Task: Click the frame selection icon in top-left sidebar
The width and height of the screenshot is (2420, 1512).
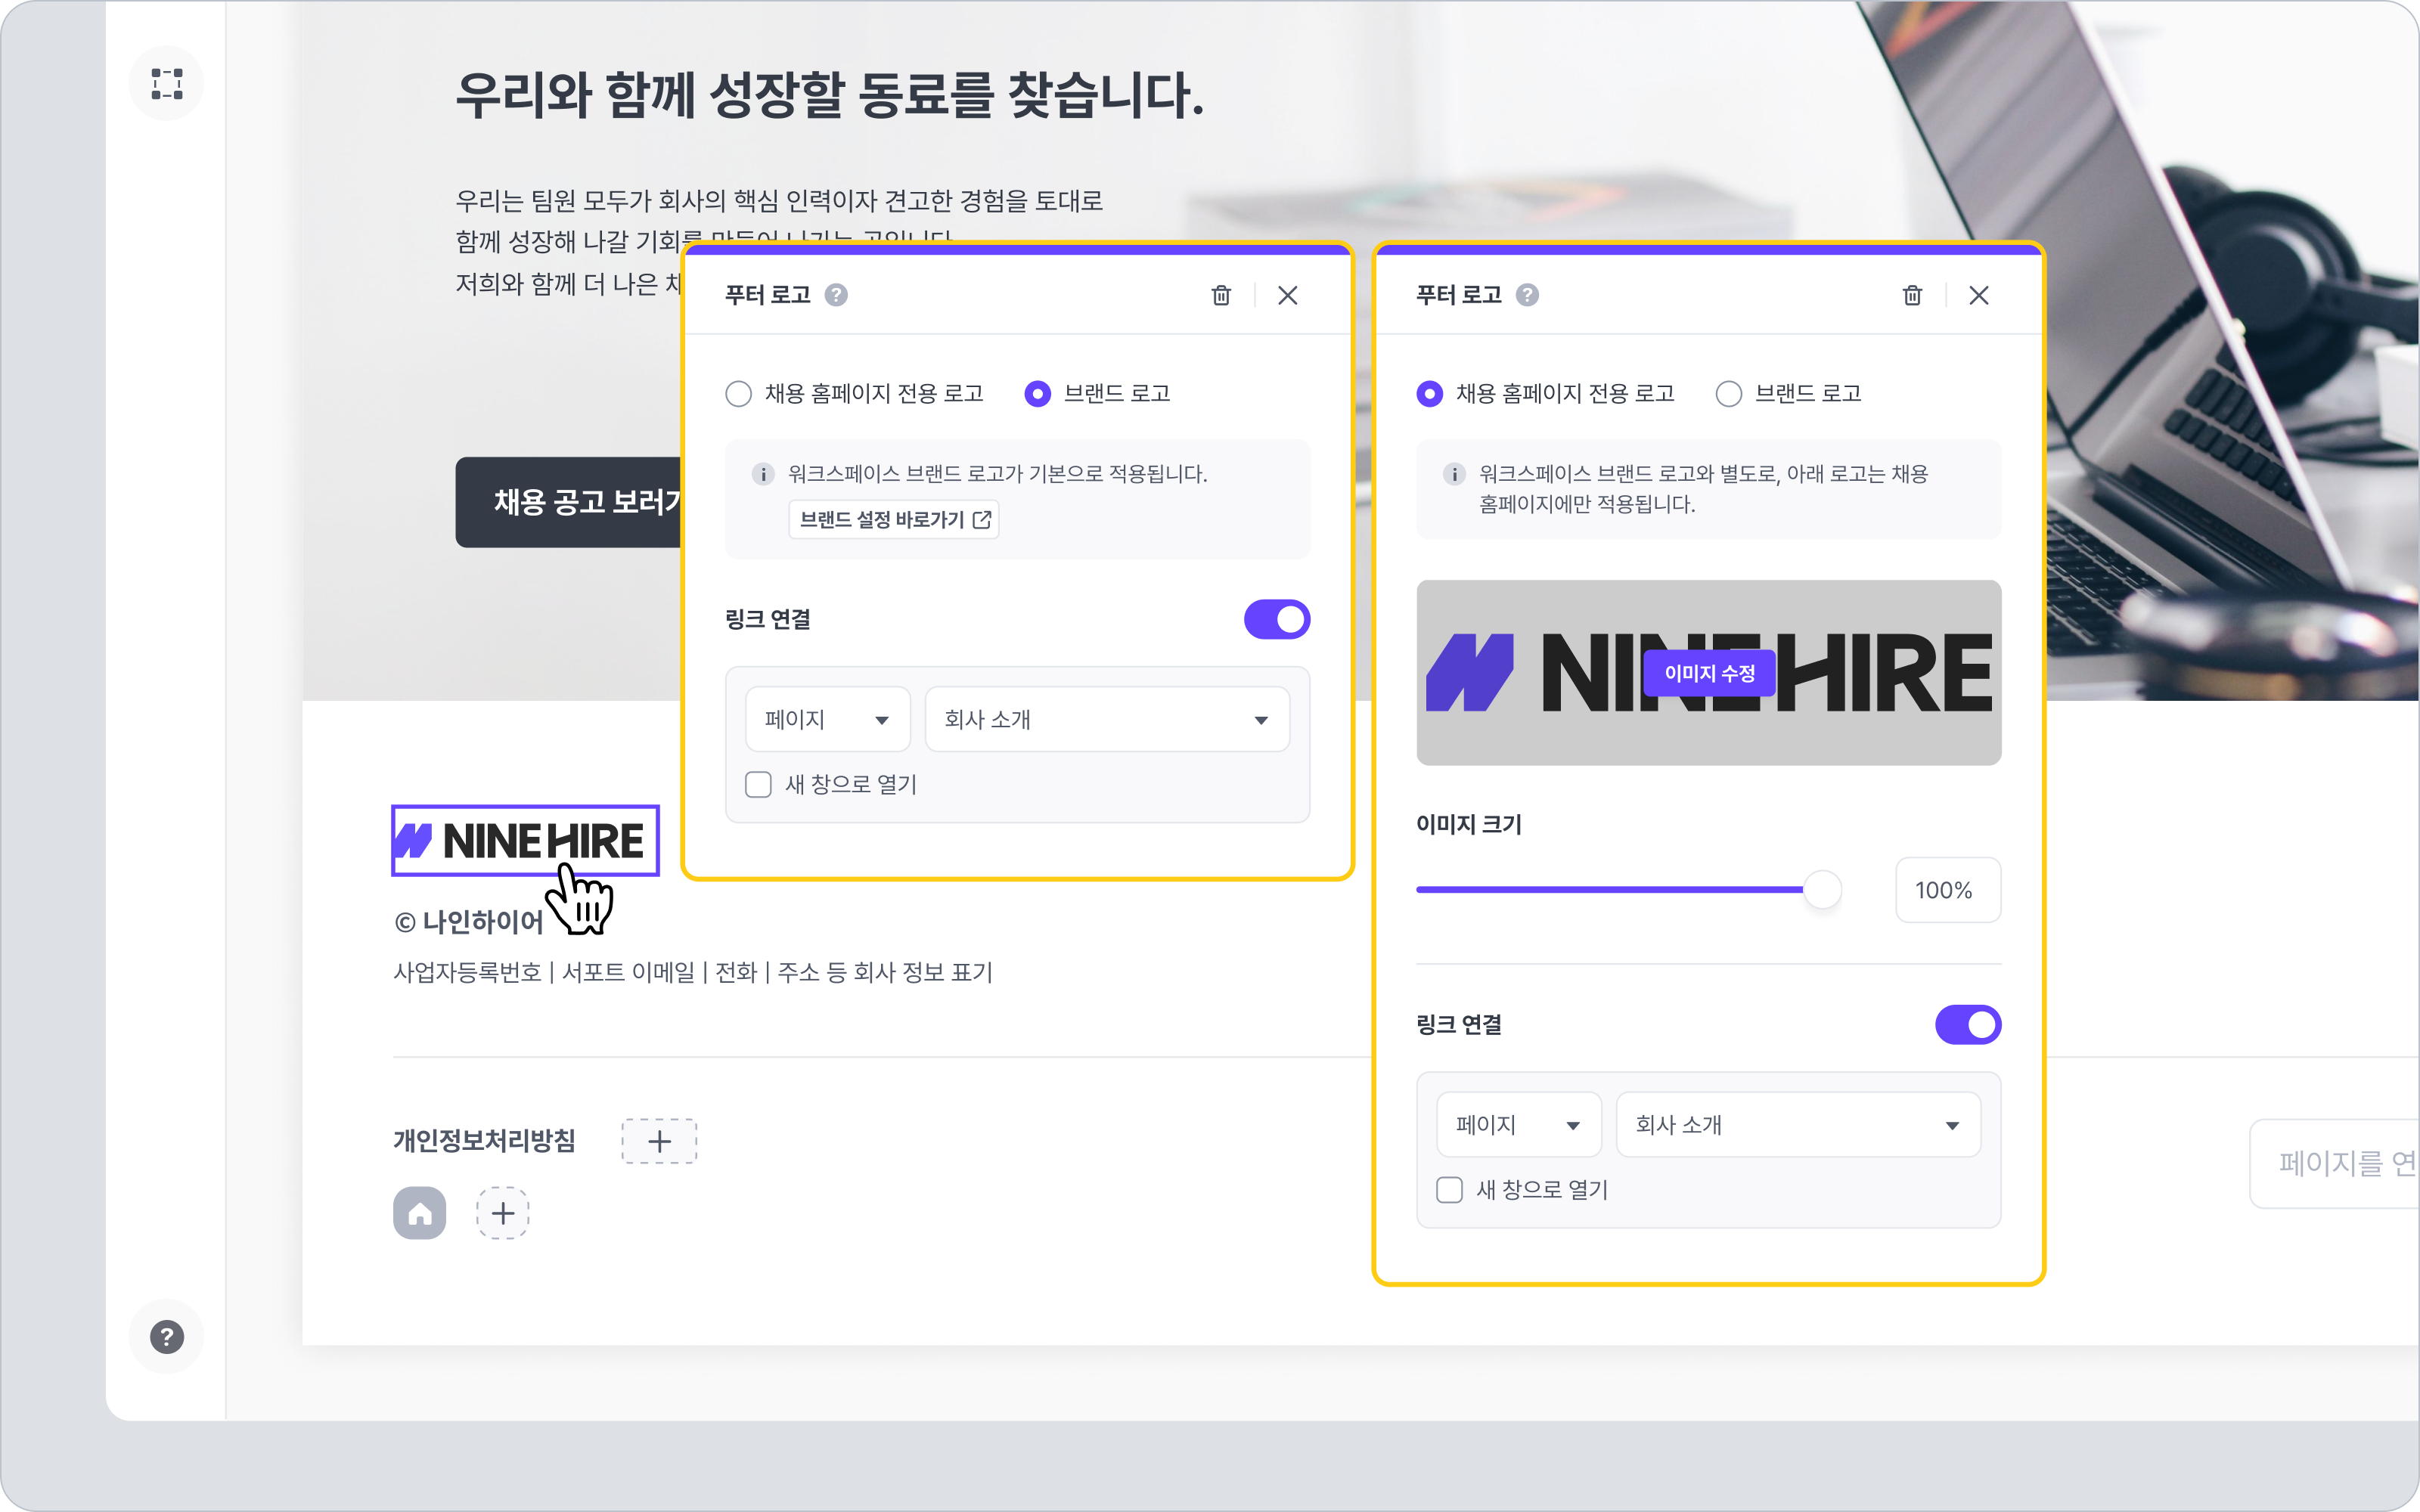Action: click(x=166, y=84)
